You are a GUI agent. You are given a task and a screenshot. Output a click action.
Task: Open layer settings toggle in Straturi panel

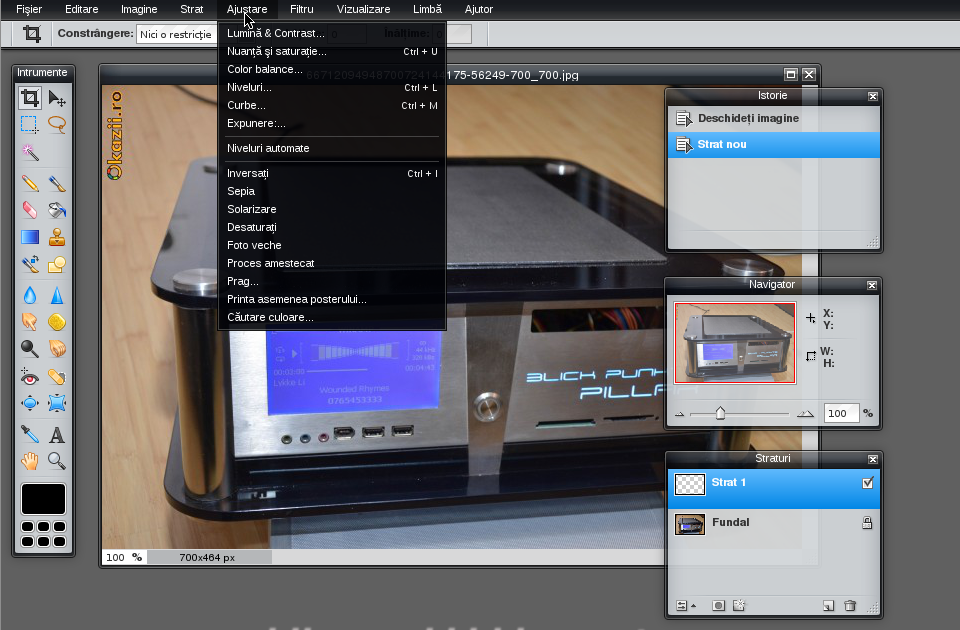(x=685, y=606)
